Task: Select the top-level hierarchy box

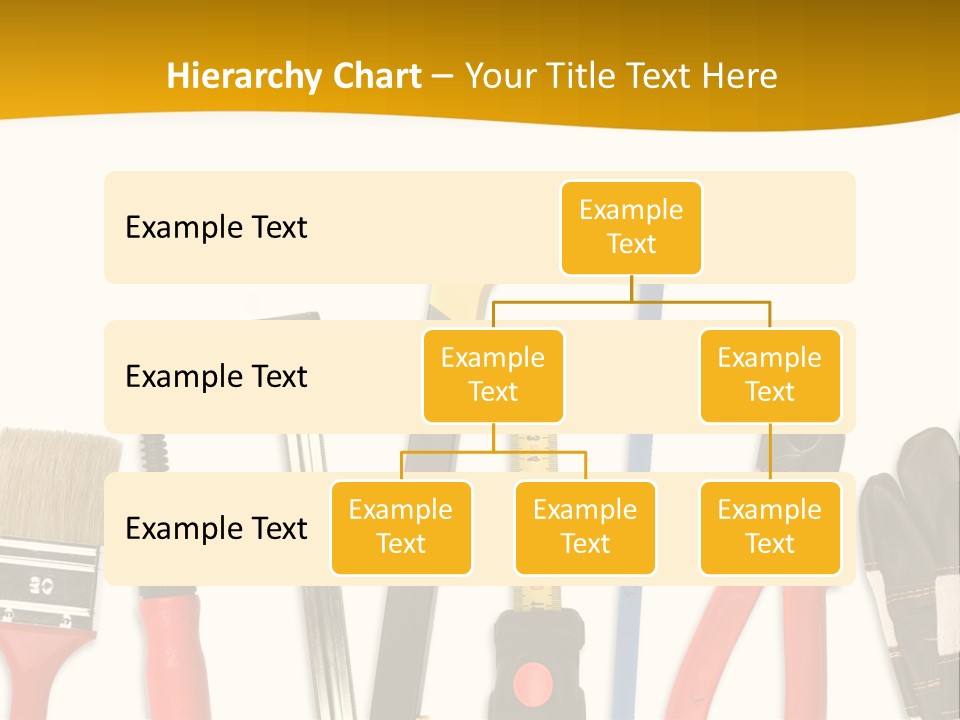Action: 631,227
